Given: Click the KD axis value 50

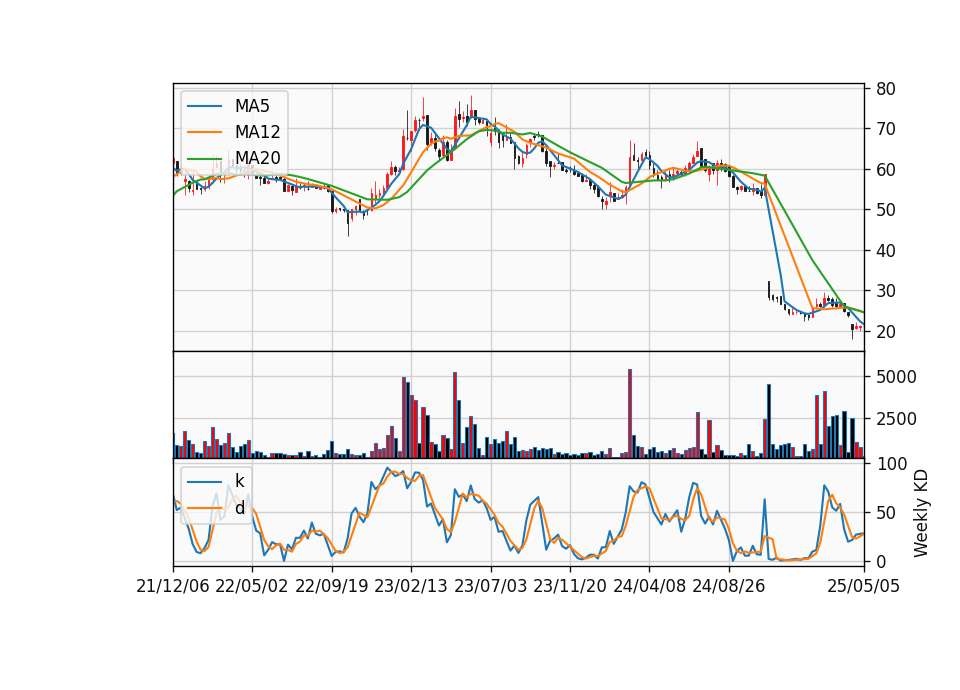Looking at the screenshot, I should 885,512.
